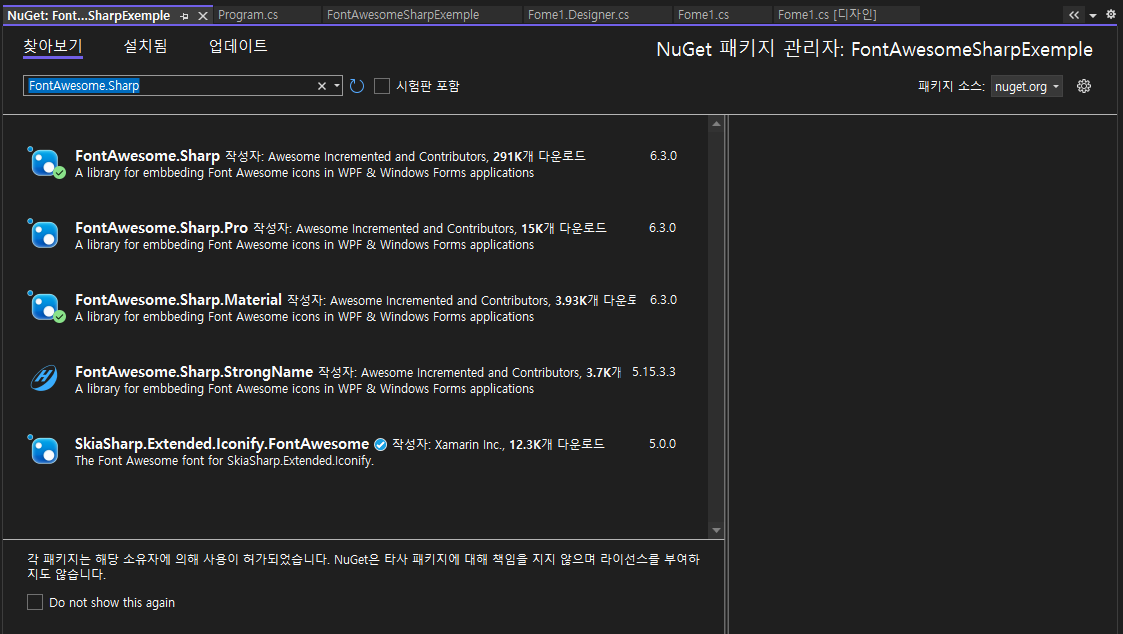Click the SkiaSharp.Extended.Iconify.FontAwesome package icon
Image resolution: width=1123 pixels, height=634 pixels.
44,451
